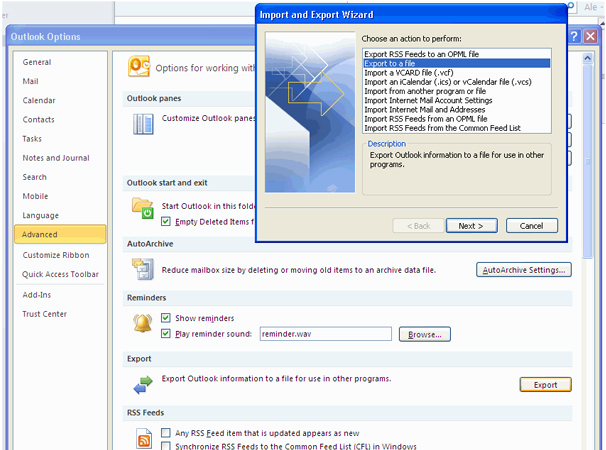Close the Outlook Options dialog
This screenshot has height=450, width=606.
click(590, 36)
